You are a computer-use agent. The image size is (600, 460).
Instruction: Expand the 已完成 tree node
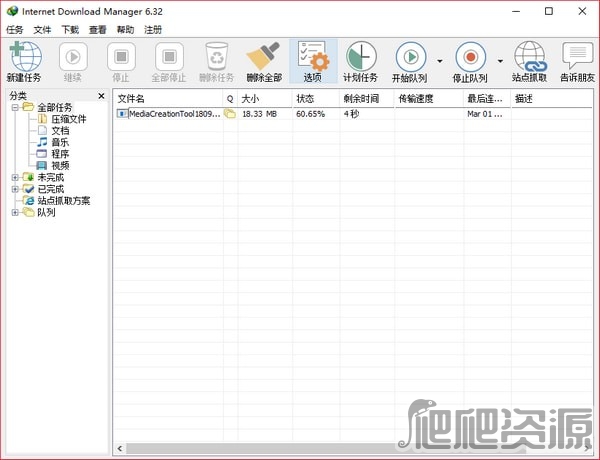pyautogui.click(x=15, y=189)
